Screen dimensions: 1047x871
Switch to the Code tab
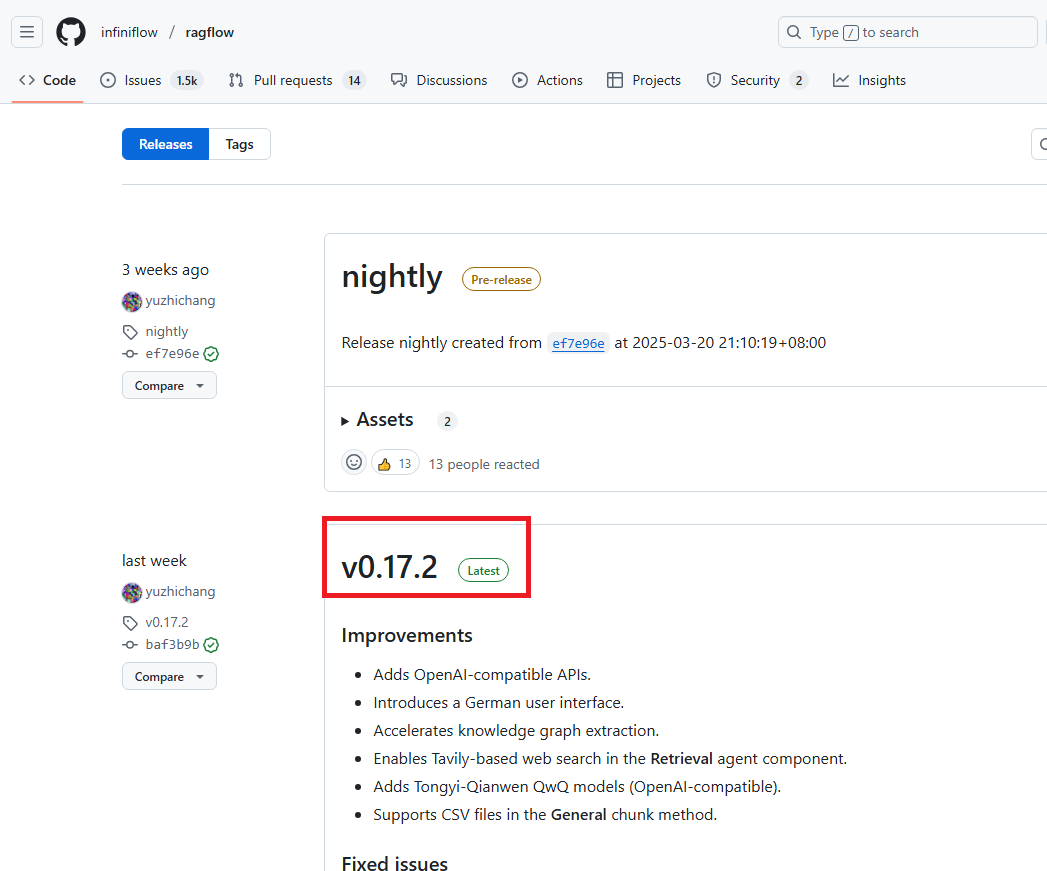(47, 80)
